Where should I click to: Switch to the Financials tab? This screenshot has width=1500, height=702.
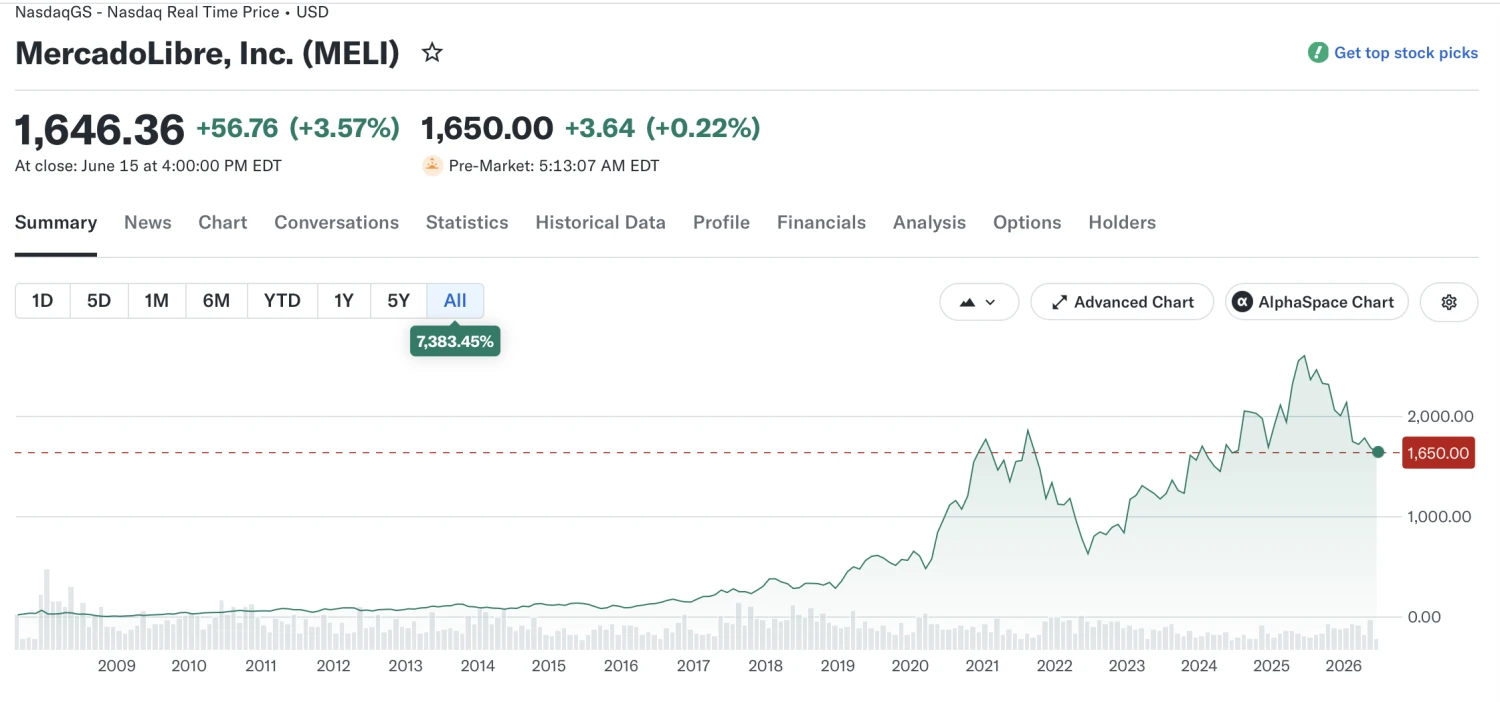click(822, 223)
